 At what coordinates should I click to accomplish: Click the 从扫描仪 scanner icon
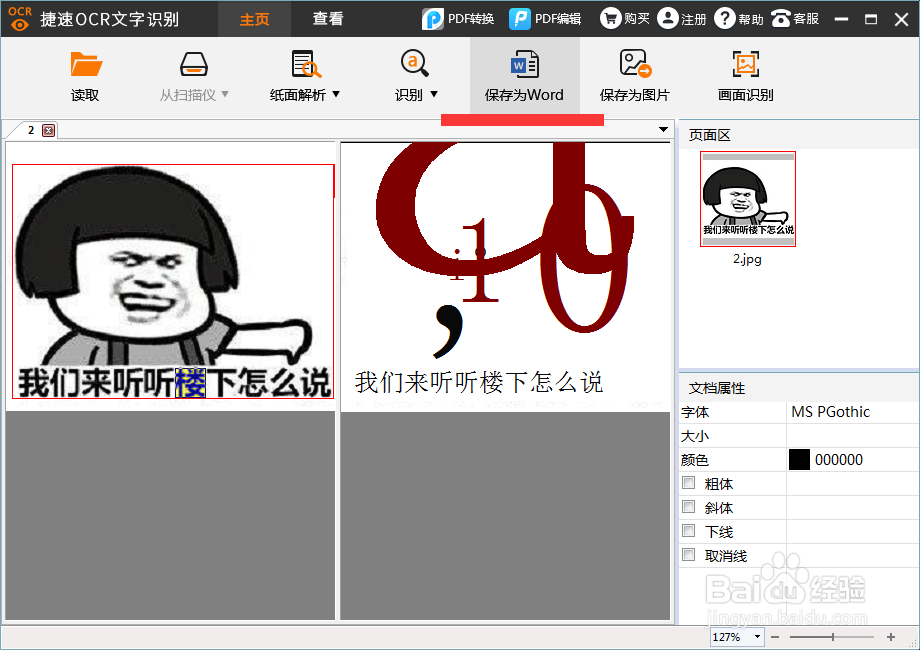pos(194,65)
